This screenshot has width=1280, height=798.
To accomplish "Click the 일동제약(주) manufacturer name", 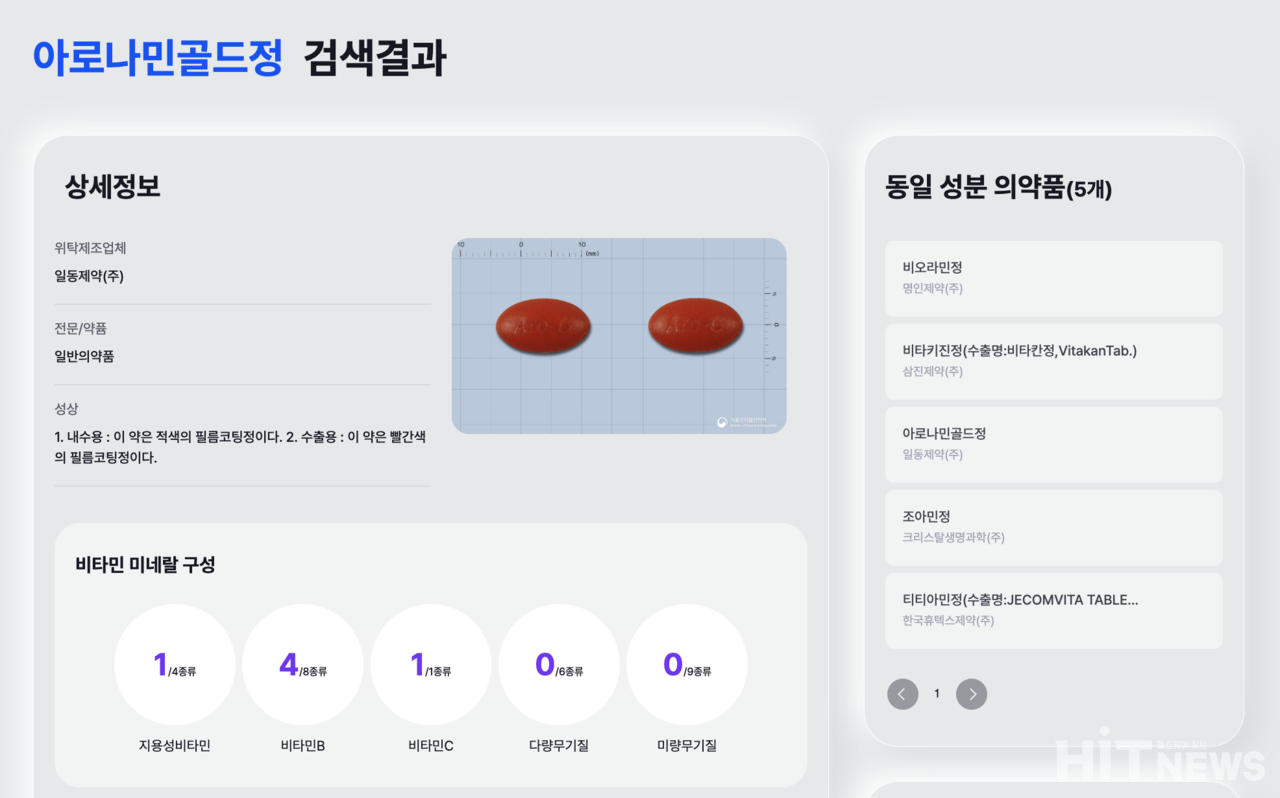I will coord(90,276).
